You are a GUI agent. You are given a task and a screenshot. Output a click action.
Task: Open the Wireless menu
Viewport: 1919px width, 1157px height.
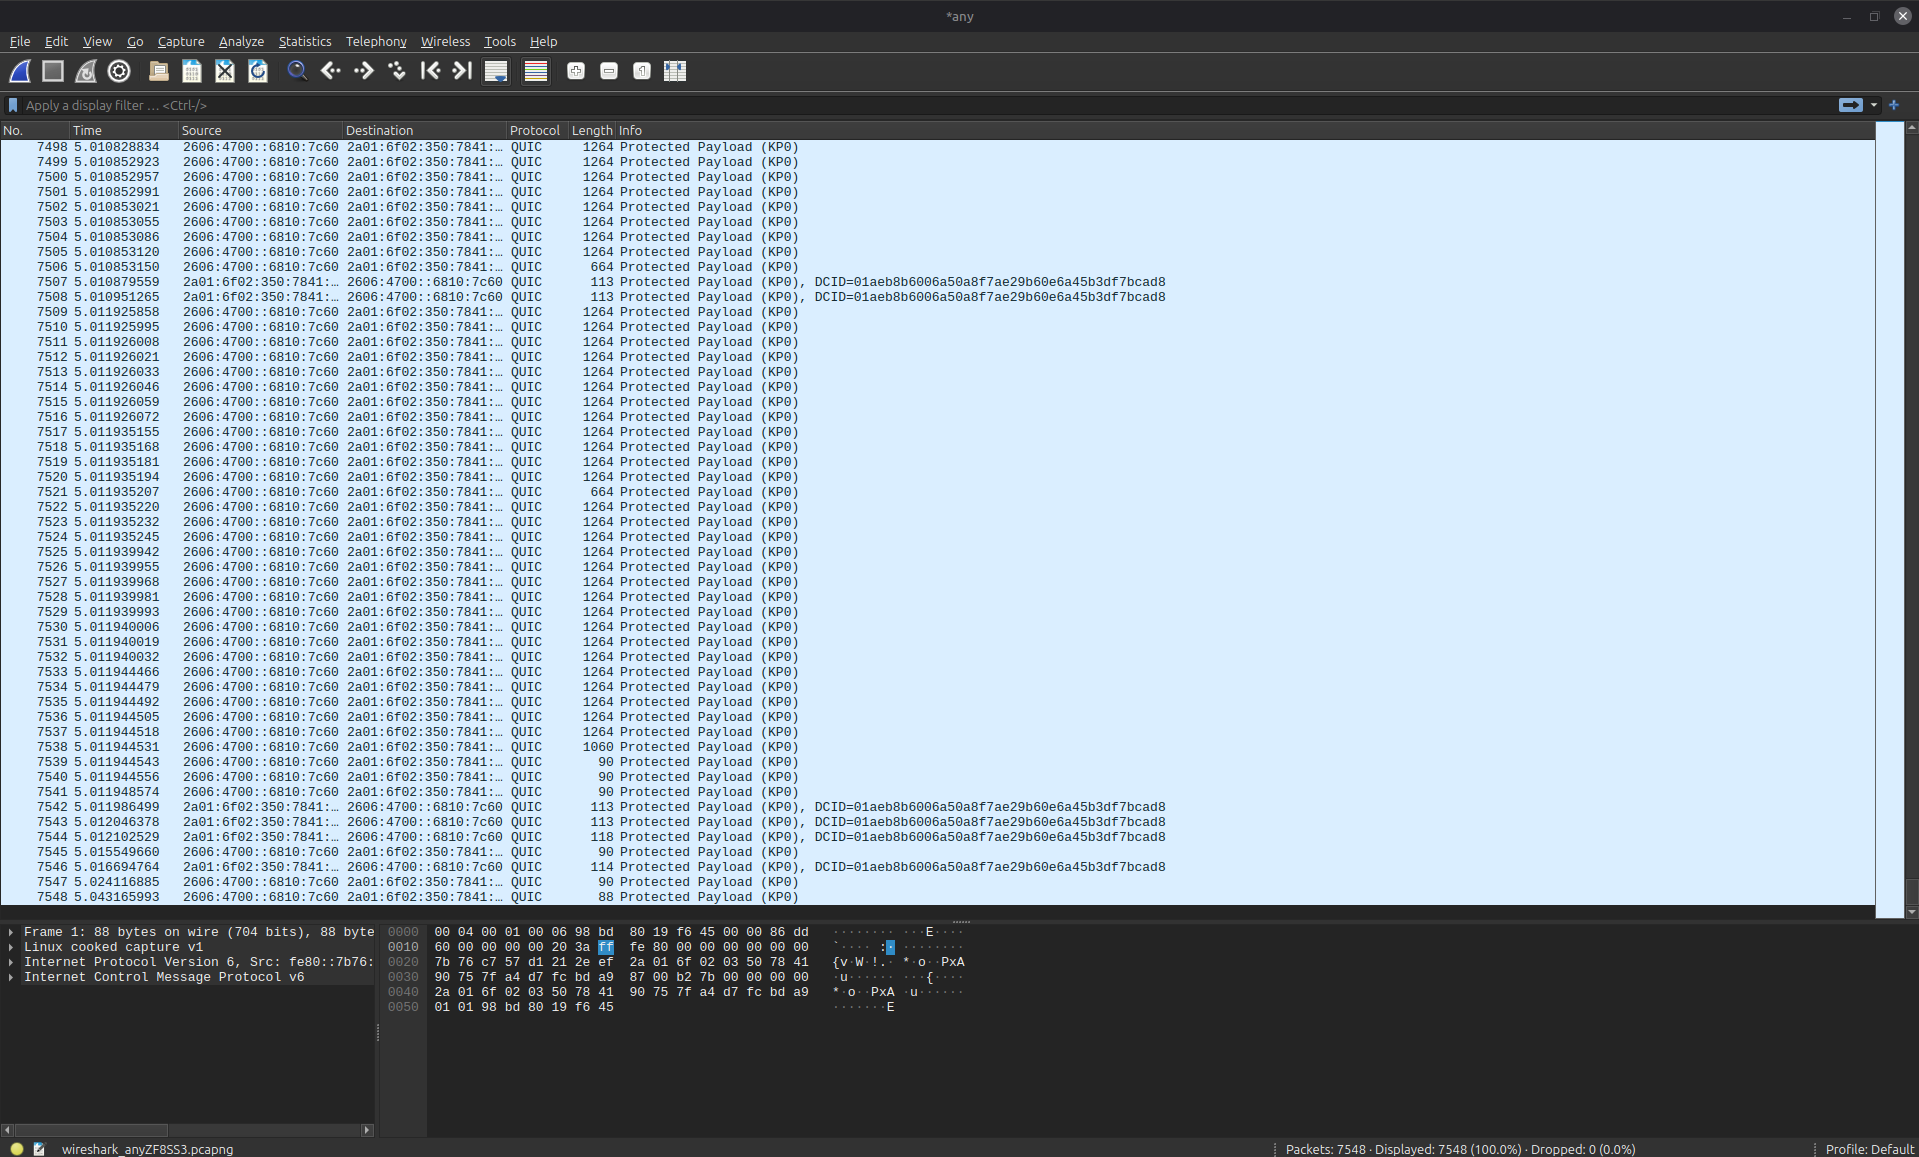coord(445,41)
